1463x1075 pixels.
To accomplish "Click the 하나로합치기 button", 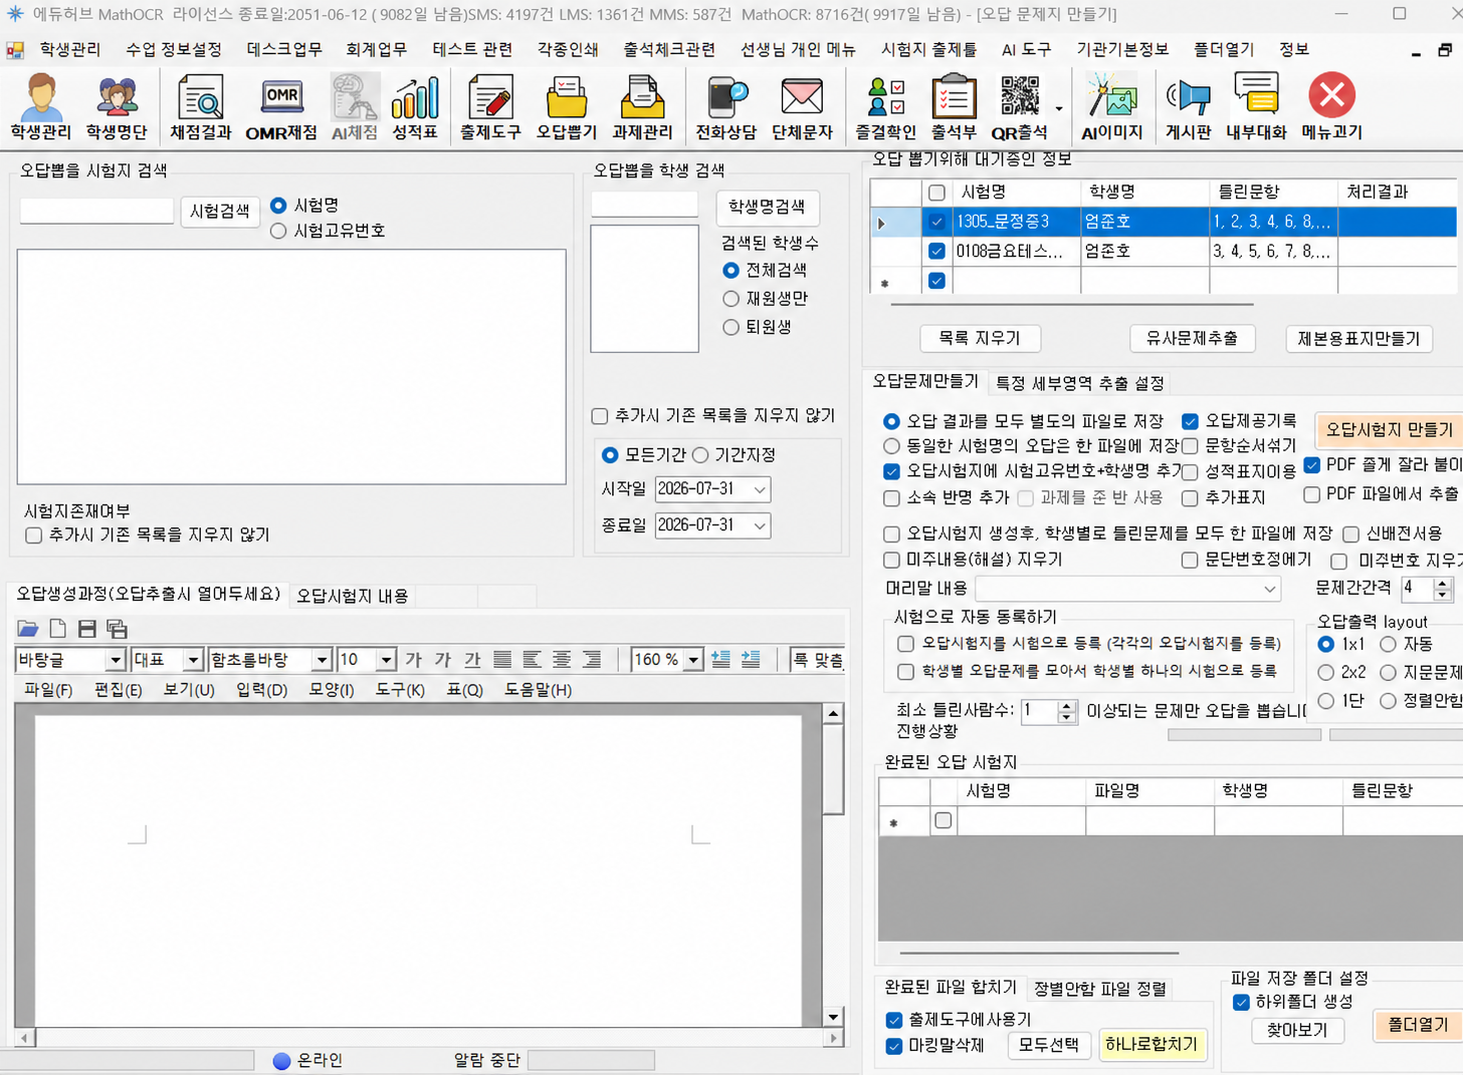I will [x=1151, y=1044].
